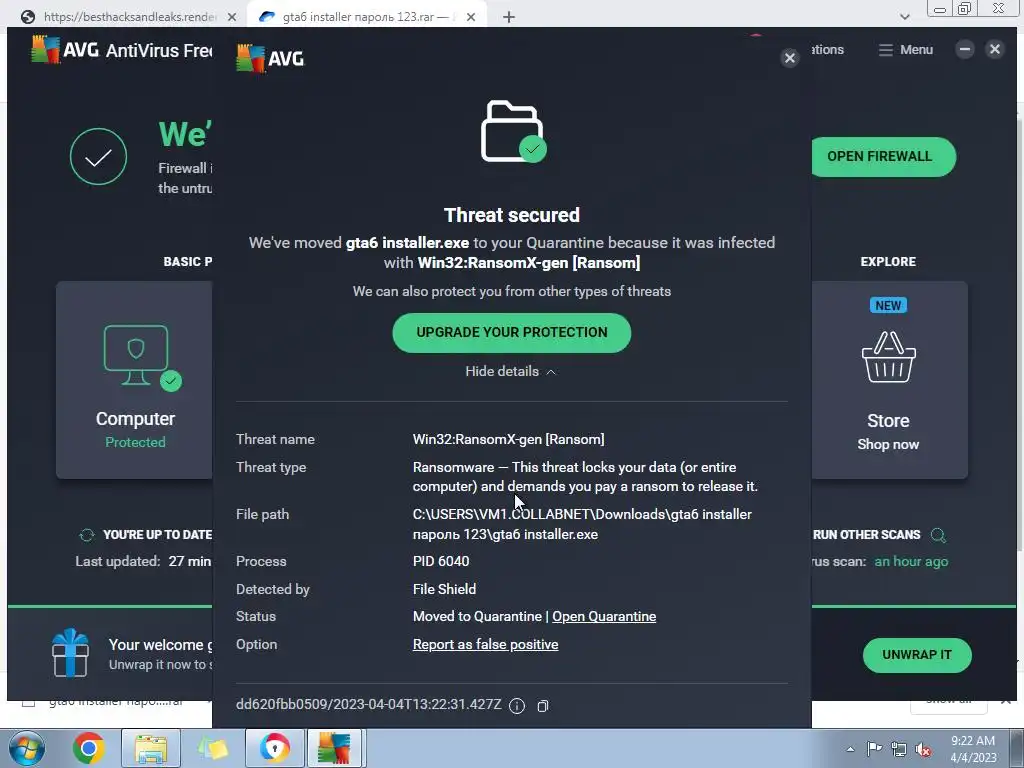Viewport: 1024px width, 768px height.
Task: Click the PID 6040 process value
Action: (441, 562)
